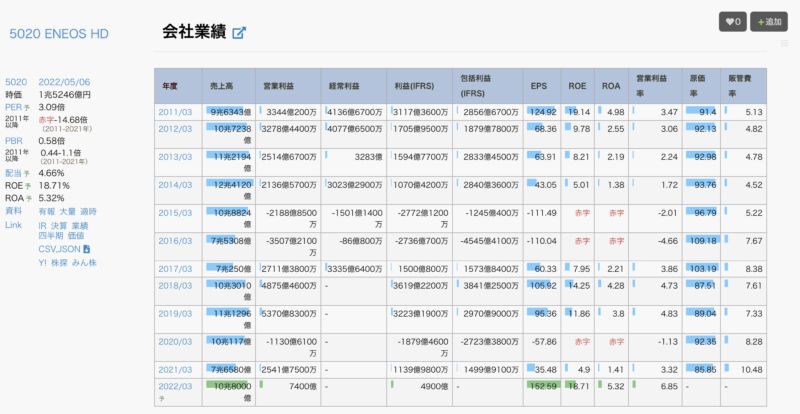Open the 株探 link
This screenshot has height=414, width=800.
tap(59, 263)
